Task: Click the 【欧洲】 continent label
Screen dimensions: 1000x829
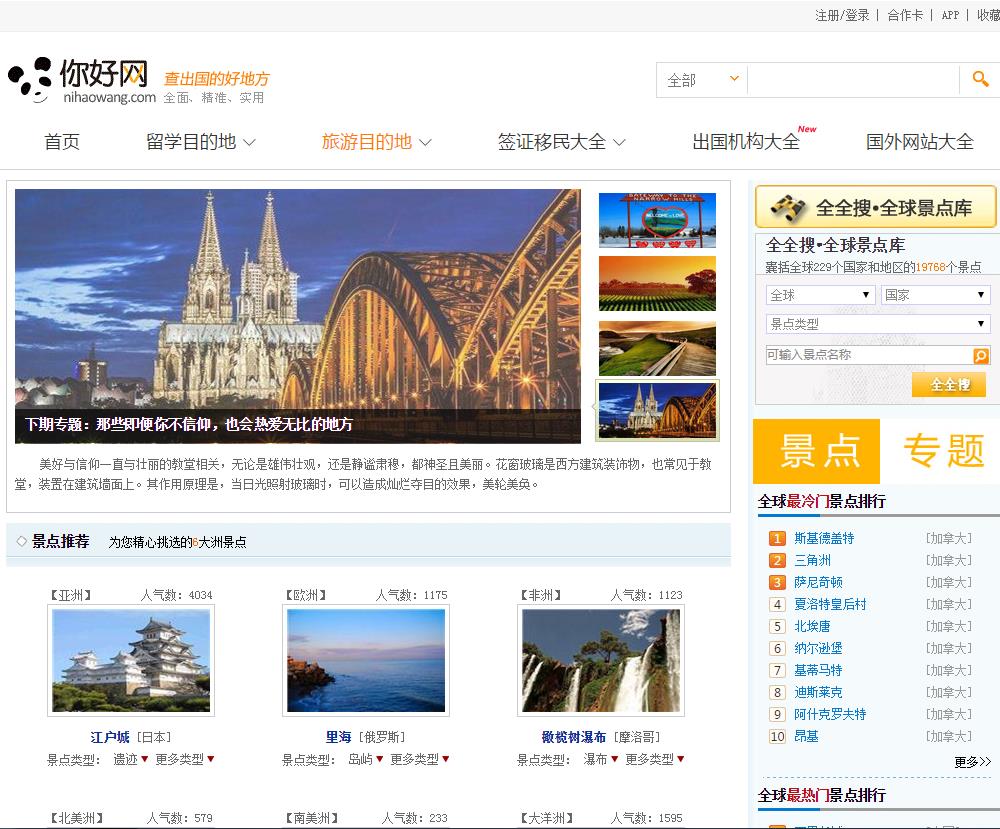Action: [305, 595]
